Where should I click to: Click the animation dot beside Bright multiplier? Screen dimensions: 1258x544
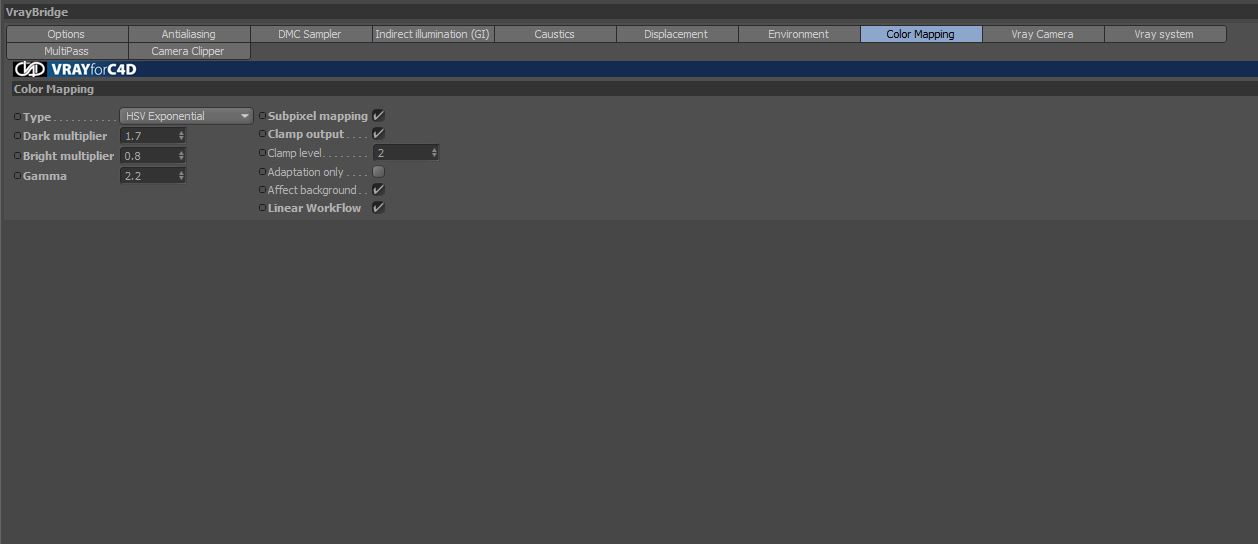click(x=17, y=156)
